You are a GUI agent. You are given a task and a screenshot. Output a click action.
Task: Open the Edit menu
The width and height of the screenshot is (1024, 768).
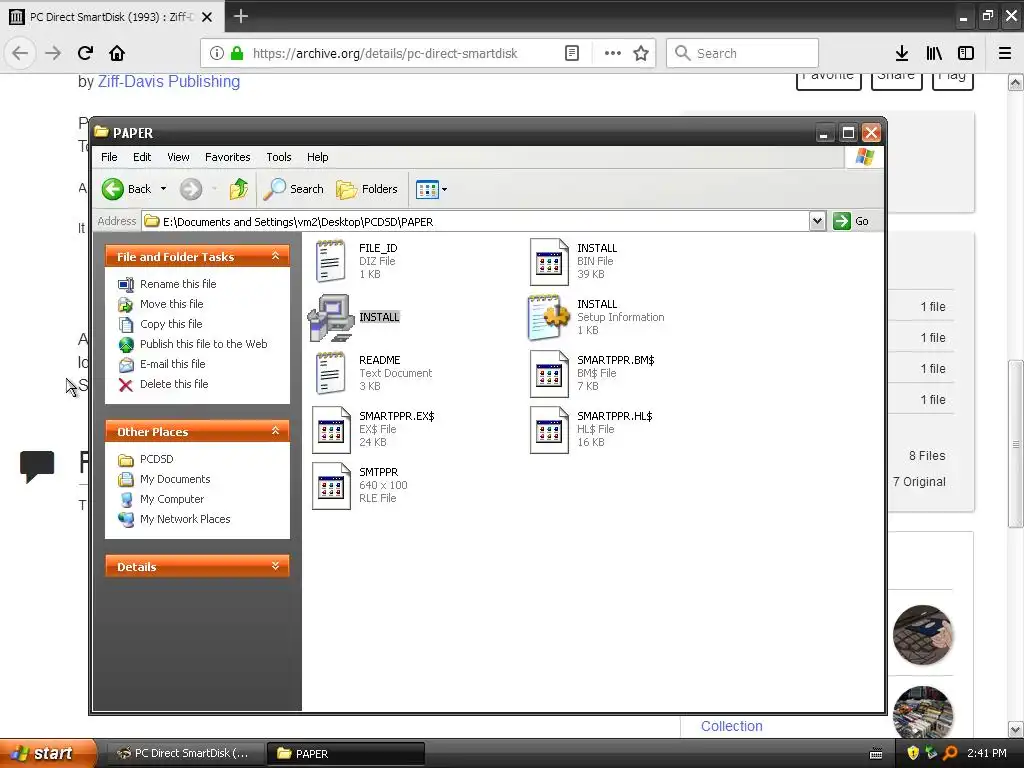(x=142, y=157)
